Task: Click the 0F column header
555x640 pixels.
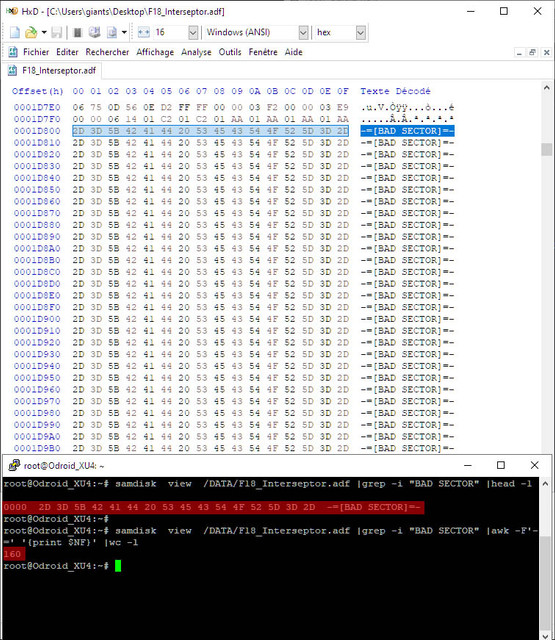Action: tap(343, 91)
